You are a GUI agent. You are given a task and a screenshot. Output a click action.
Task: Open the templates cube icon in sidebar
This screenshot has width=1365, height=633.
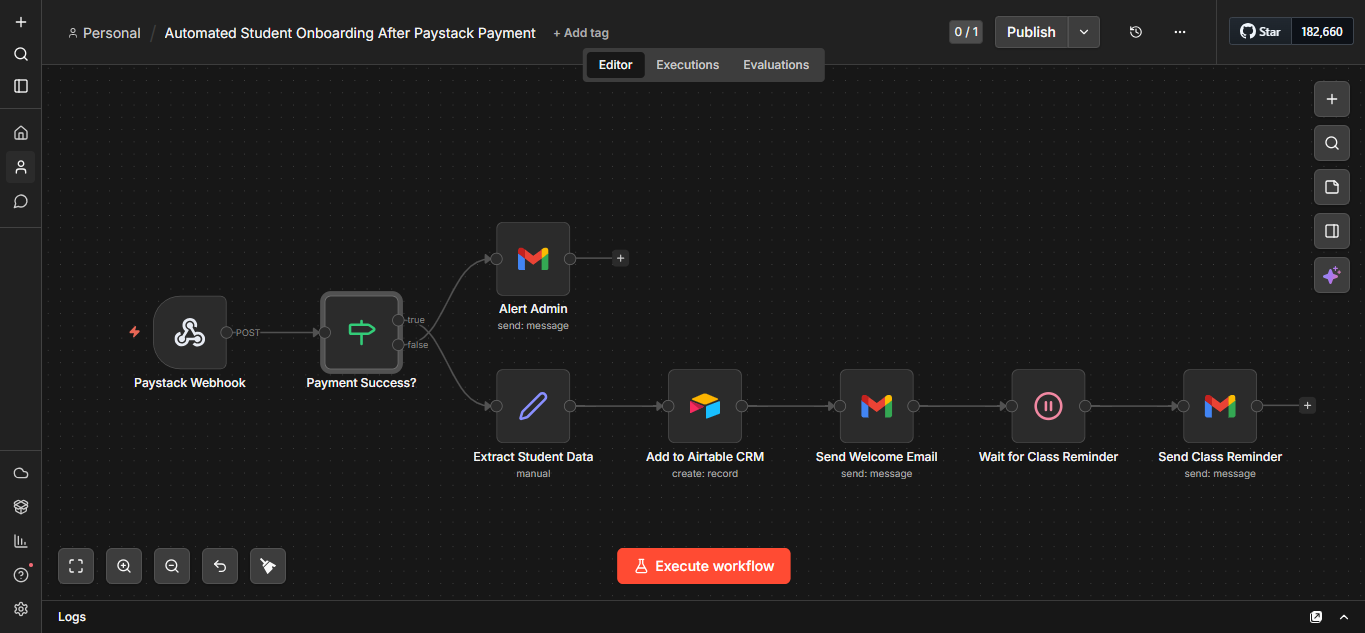pos(21,507)
